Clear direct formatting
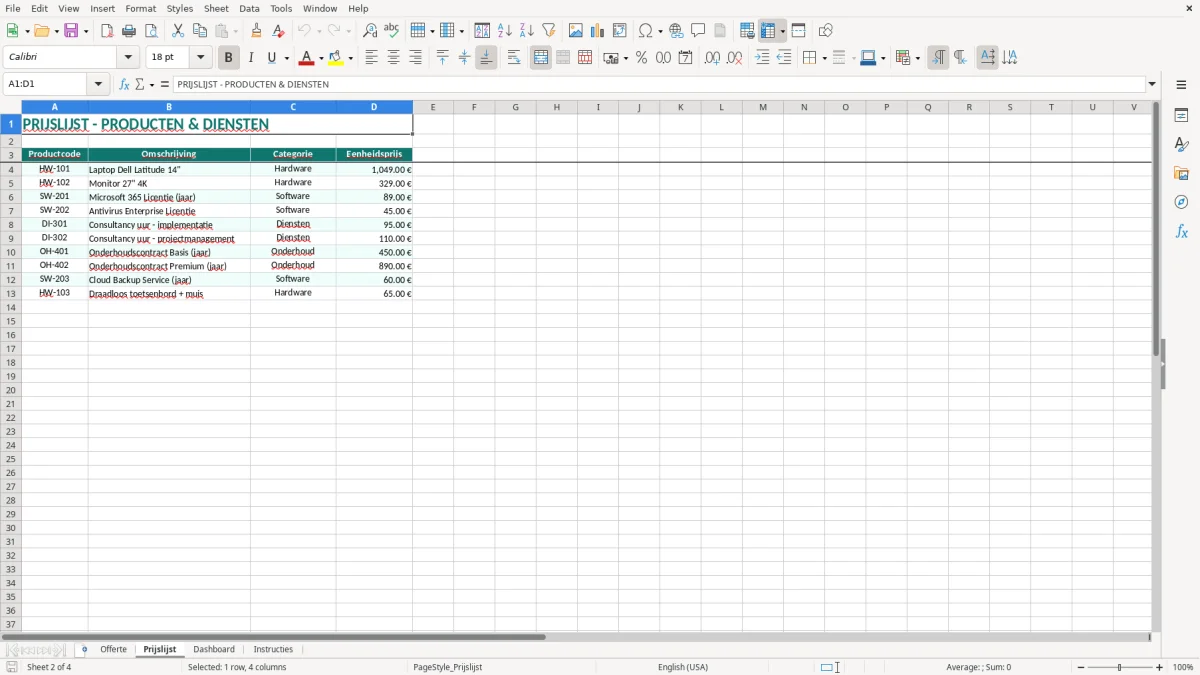The image size is (1200, 675). coord(279,31)
